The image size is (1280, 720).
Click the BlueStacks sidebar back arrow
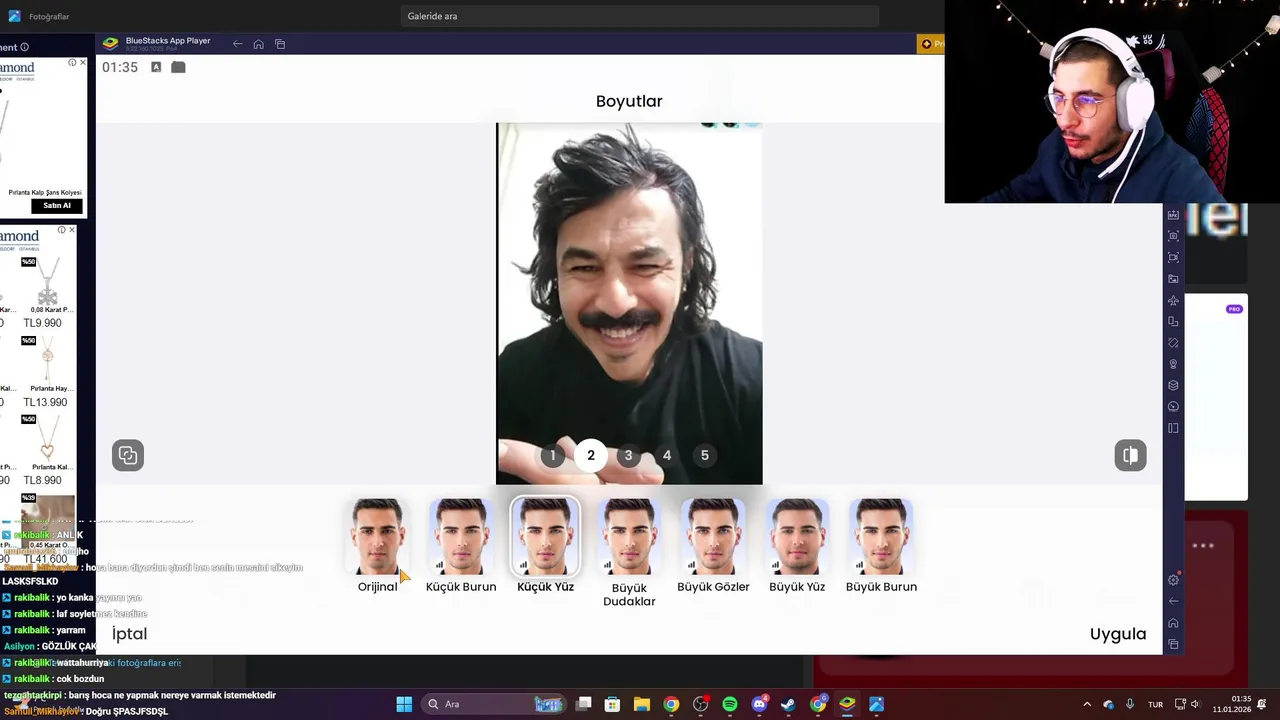pyautogui.click(x=1173, y=601)
